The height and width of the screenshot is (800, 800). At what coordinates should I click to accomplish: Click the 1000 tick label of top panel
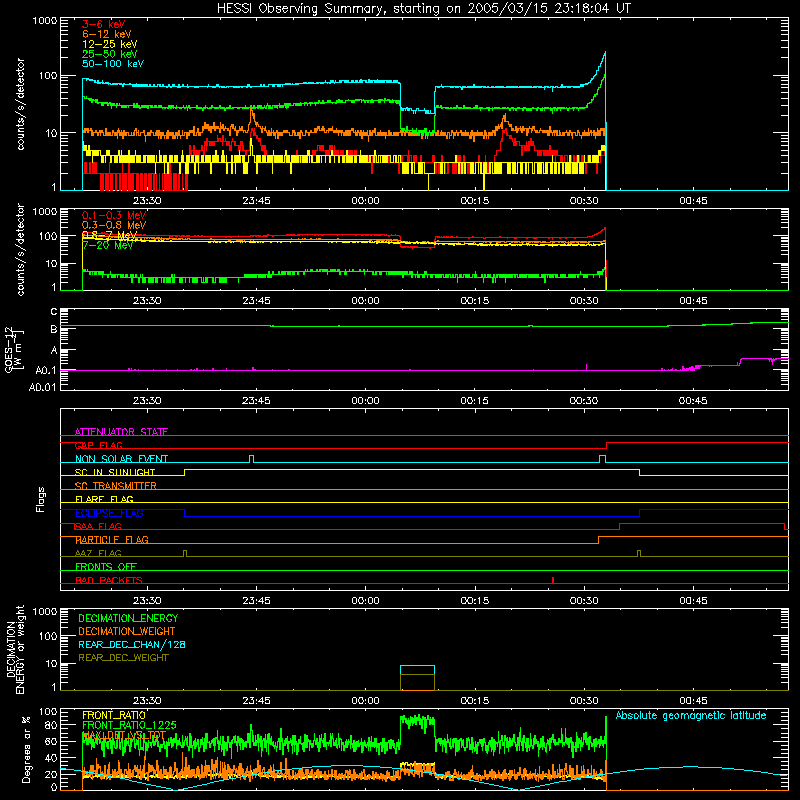click(x=44, y=21)
